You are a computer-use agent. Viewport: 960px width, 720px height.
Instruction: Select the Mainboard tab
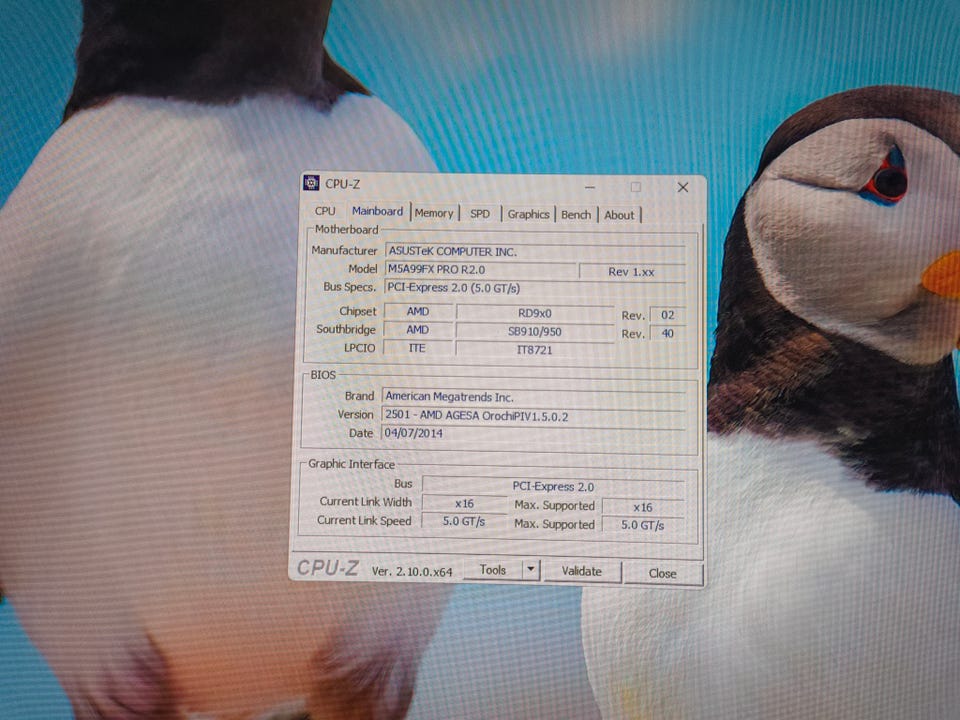click(x=377, y=211)
